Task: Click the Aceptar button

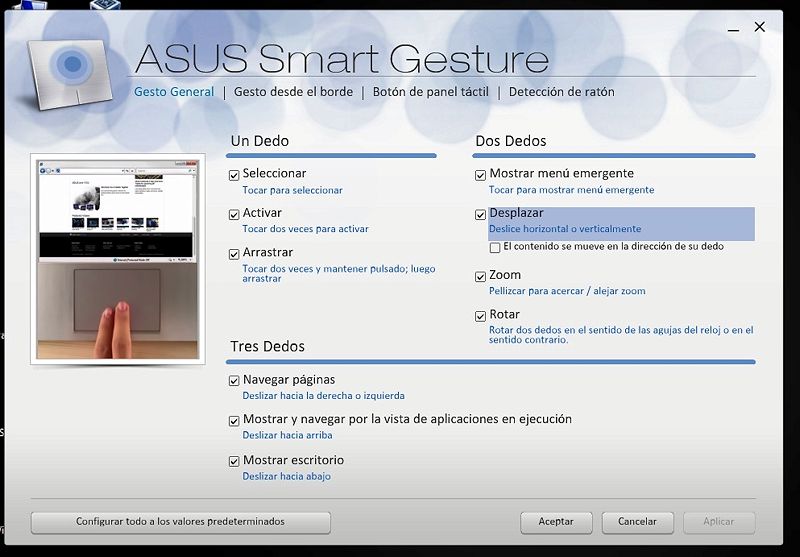Action: [x=556, y=522]
